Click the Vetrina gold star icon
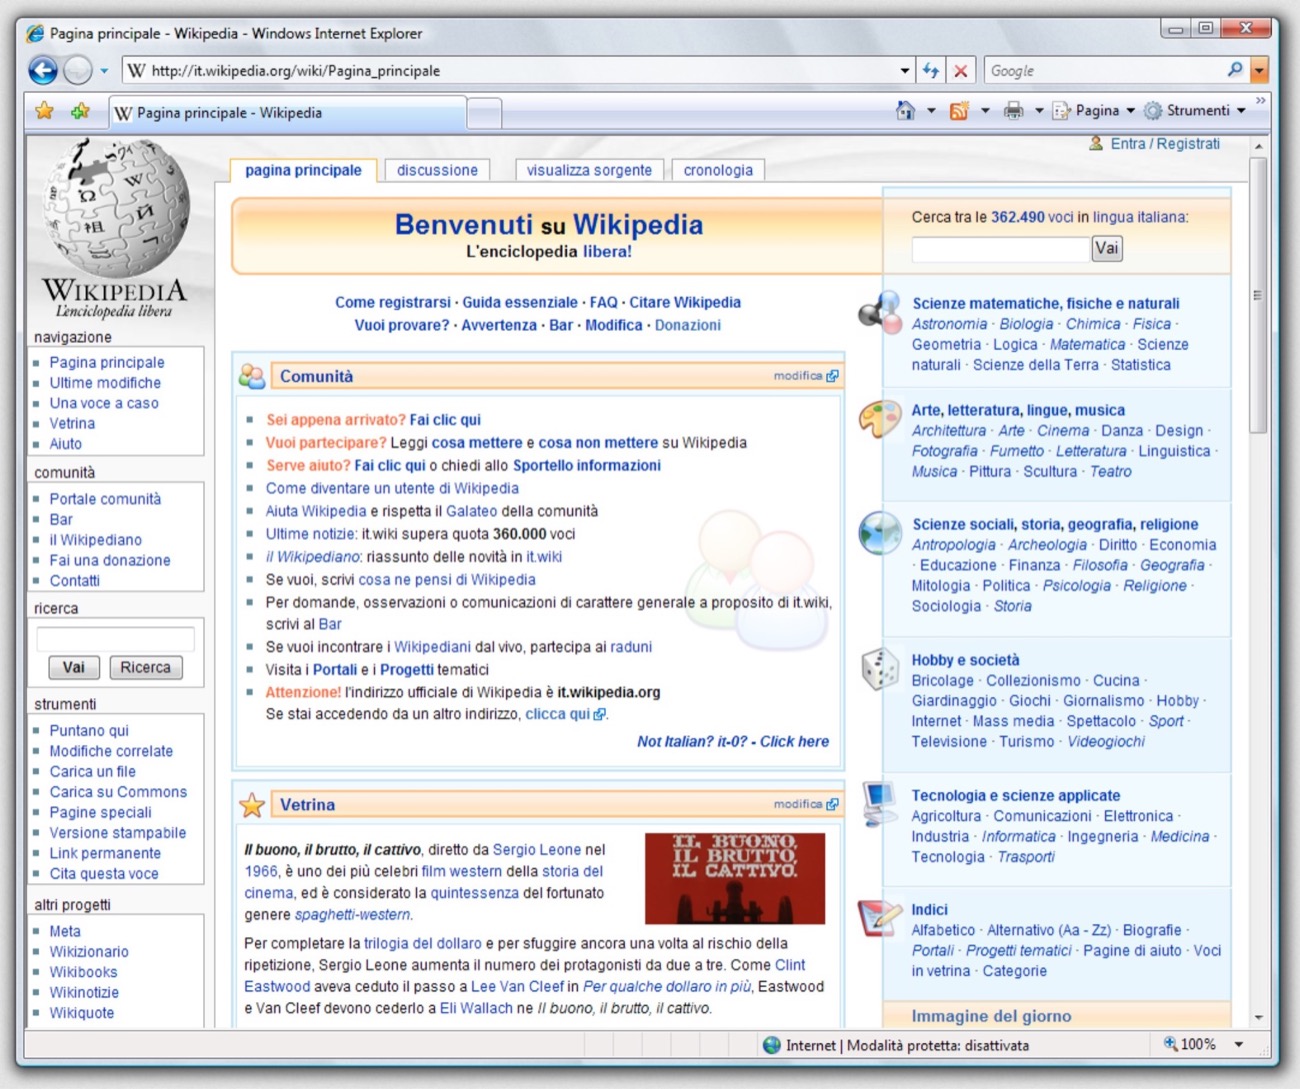Viewport: 1300px width, 1089px height. [x=252, y=804]
